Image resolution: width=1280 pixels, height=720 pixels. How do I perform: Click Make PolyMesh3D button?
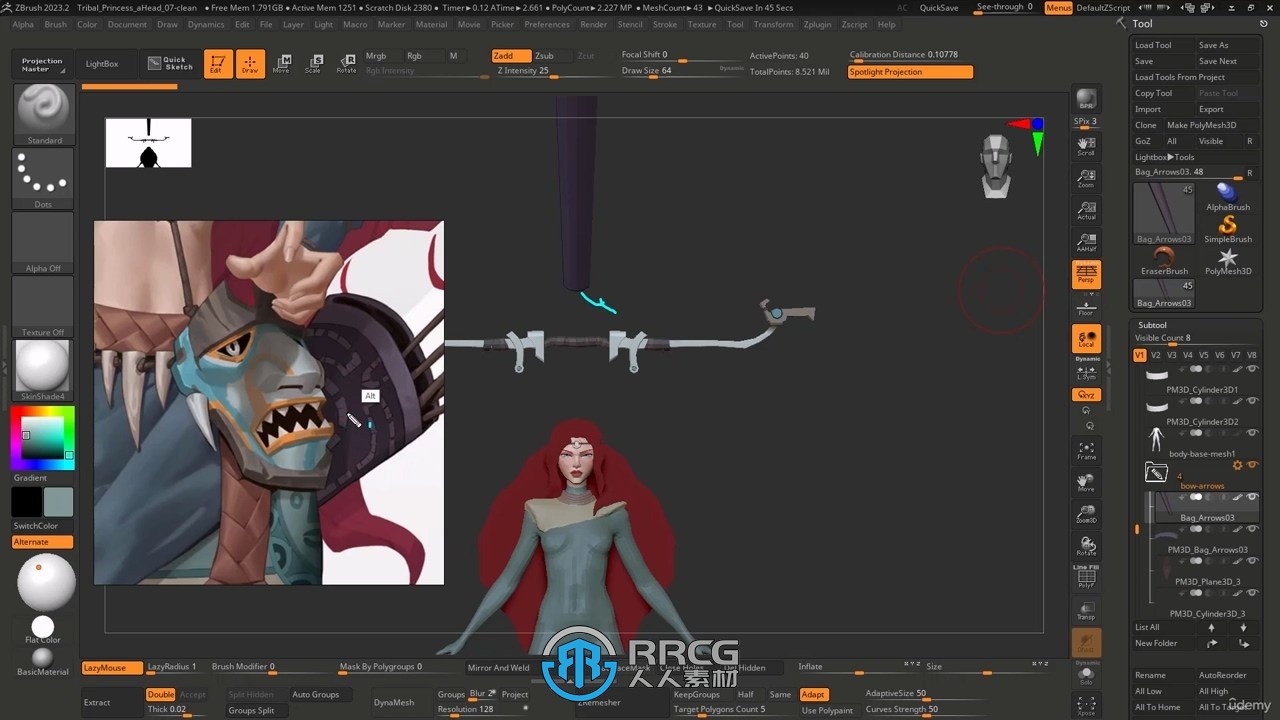coord(1211,125)
